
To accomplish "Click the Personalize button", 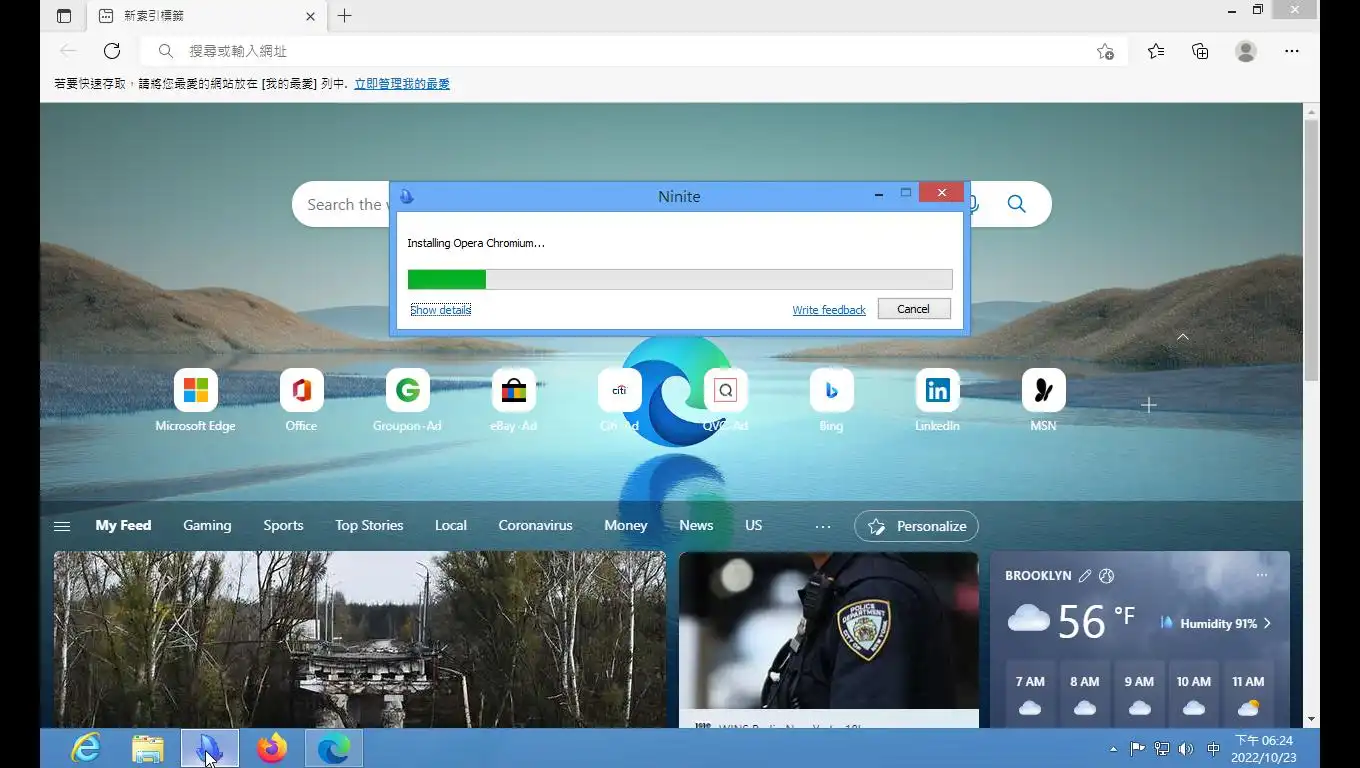I will point(916,526).
